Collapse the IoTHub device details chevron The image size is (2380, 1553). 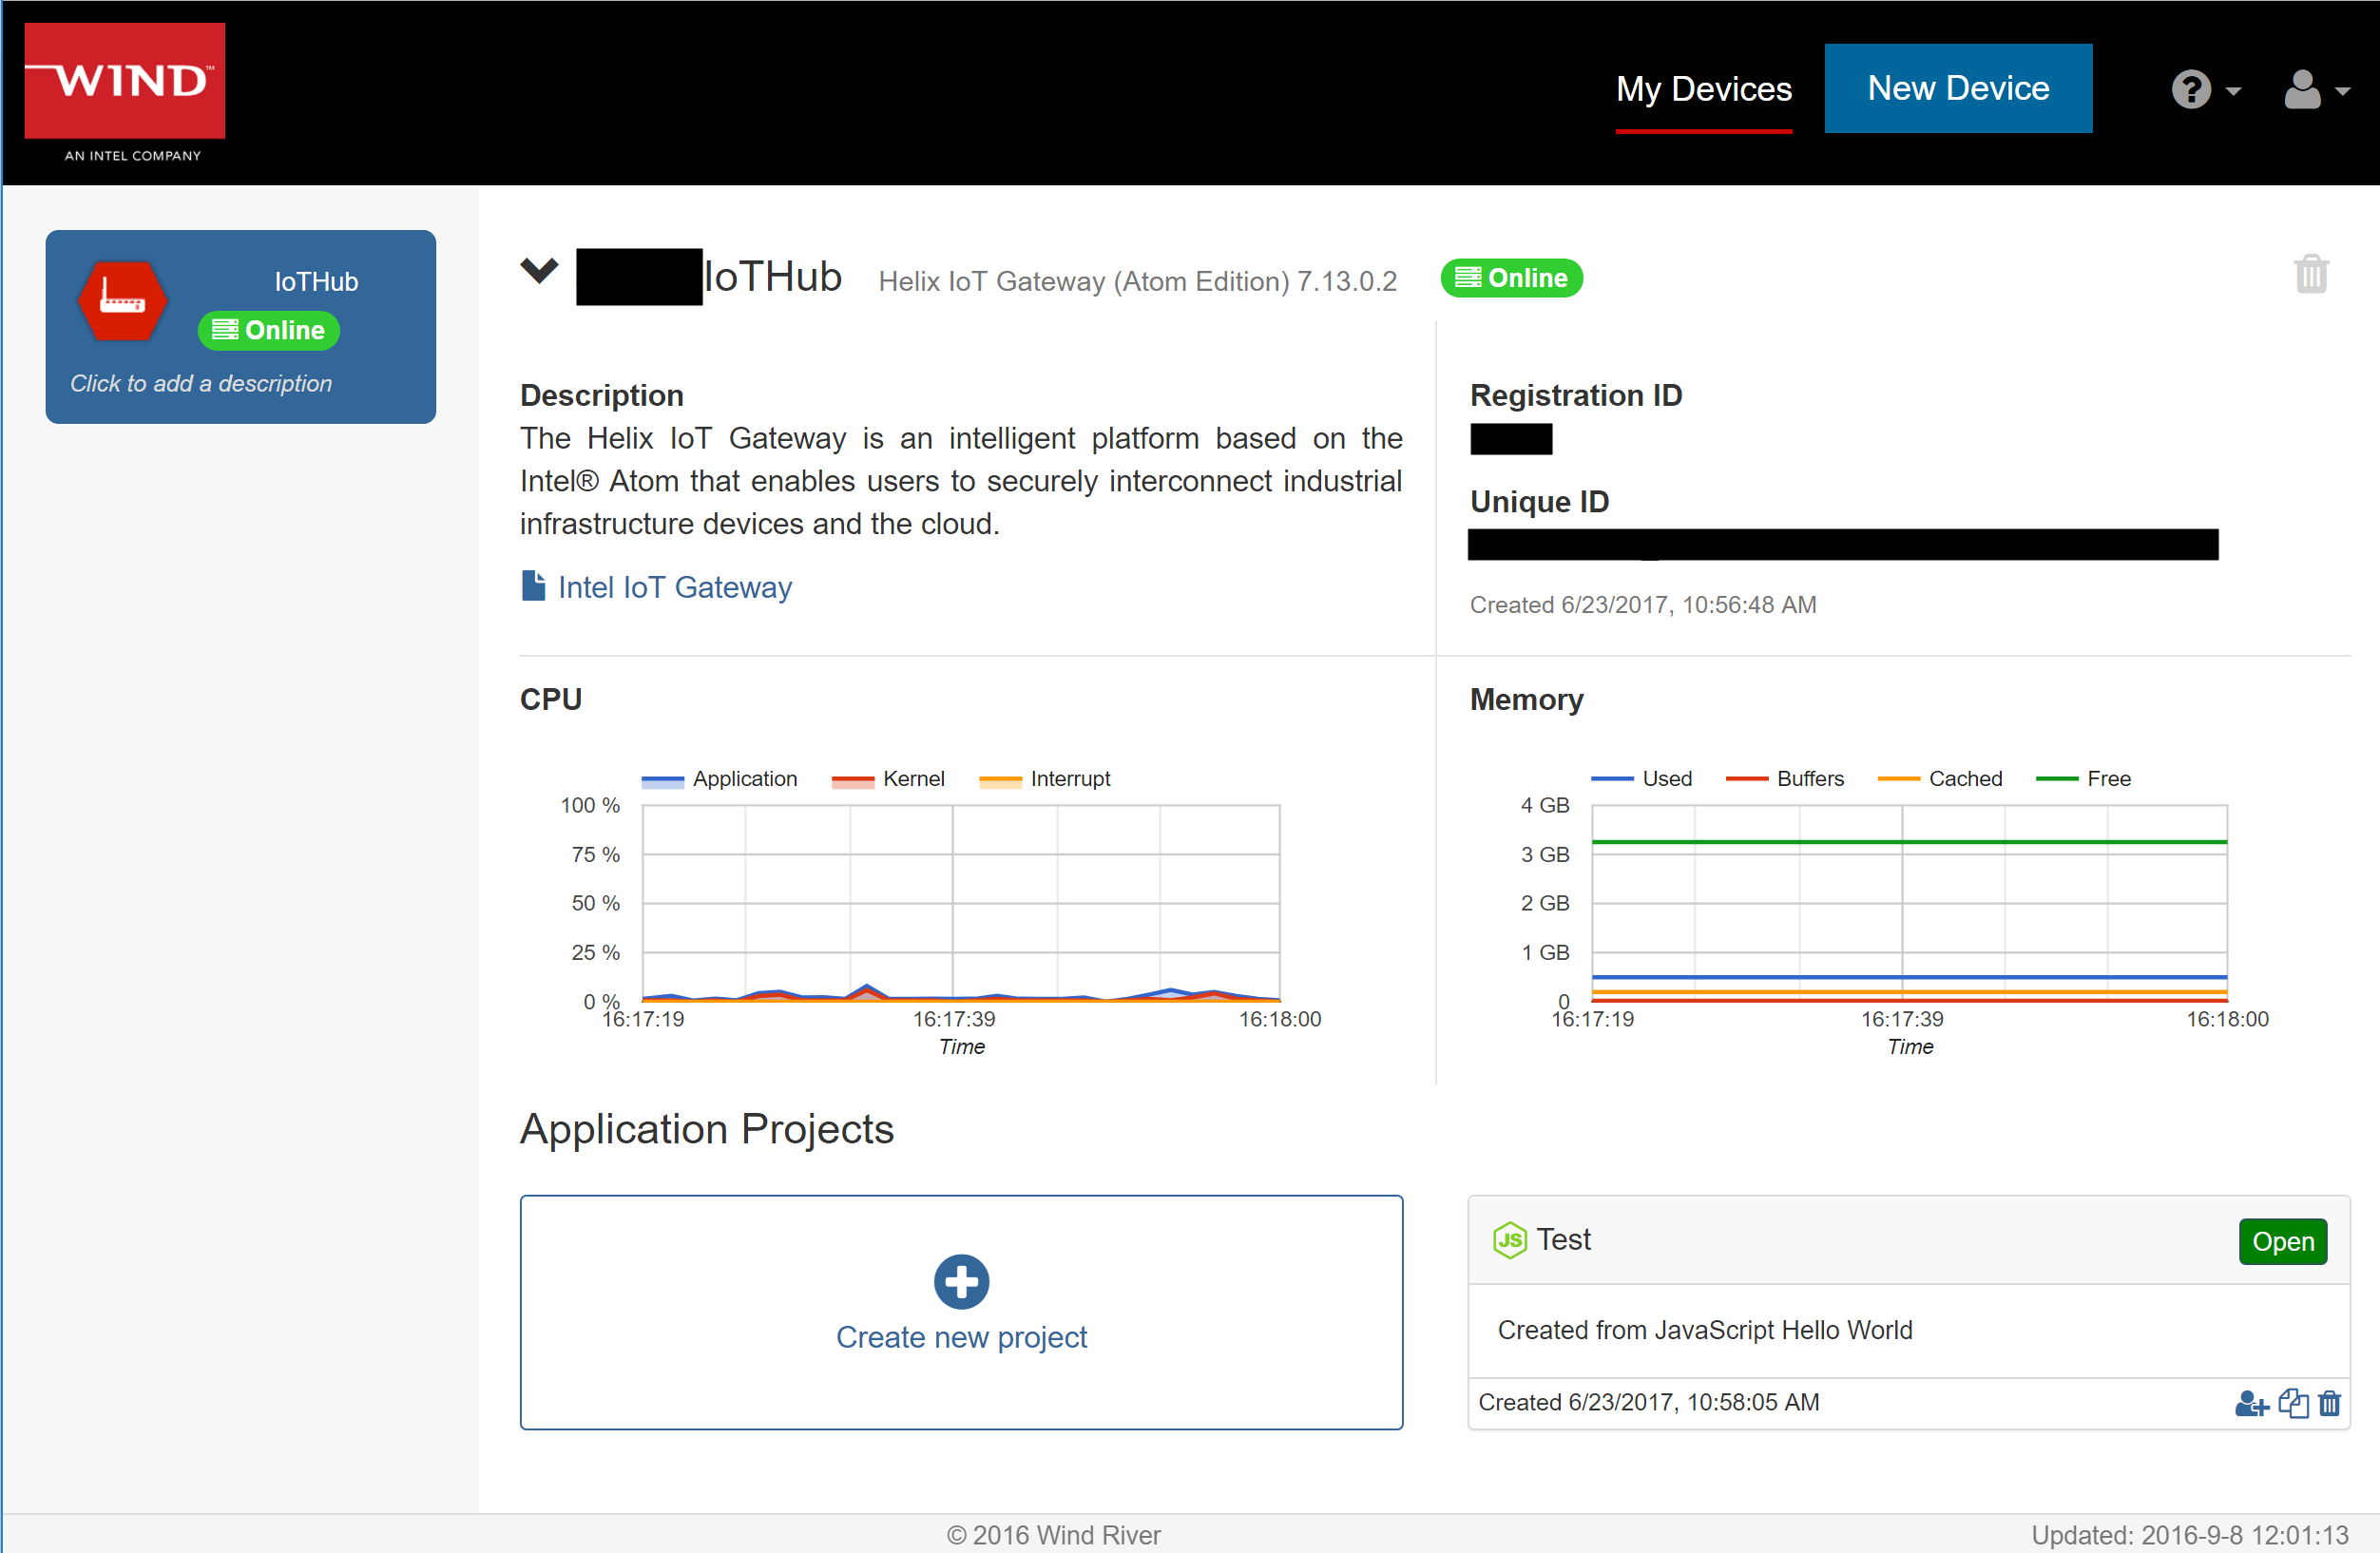[x=539, y=270]
